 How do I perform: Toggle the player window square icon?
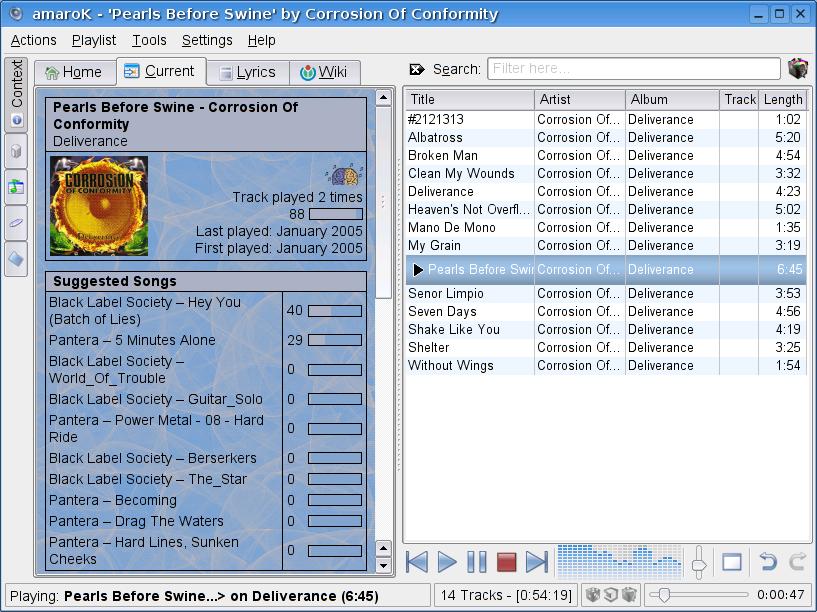(732, 562)
